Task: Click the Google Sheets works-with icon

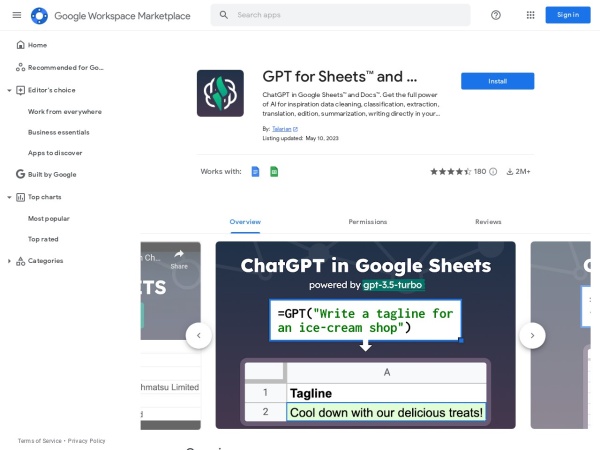Action: point(274,171)
